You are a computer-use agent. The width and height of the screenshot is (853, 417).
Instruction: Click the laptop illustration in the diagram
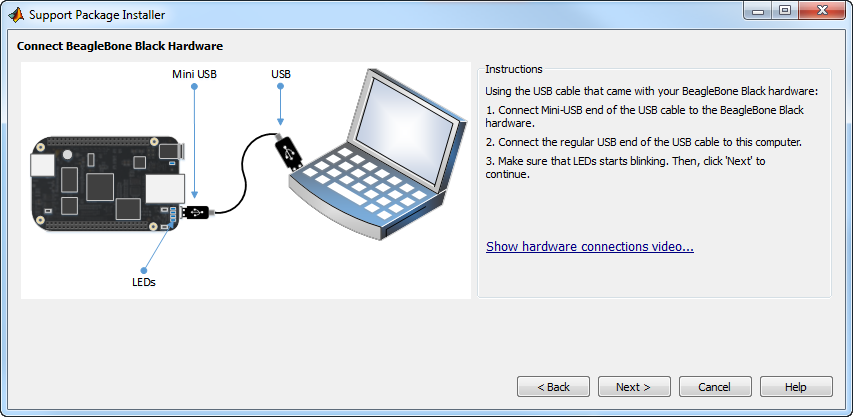378,154
